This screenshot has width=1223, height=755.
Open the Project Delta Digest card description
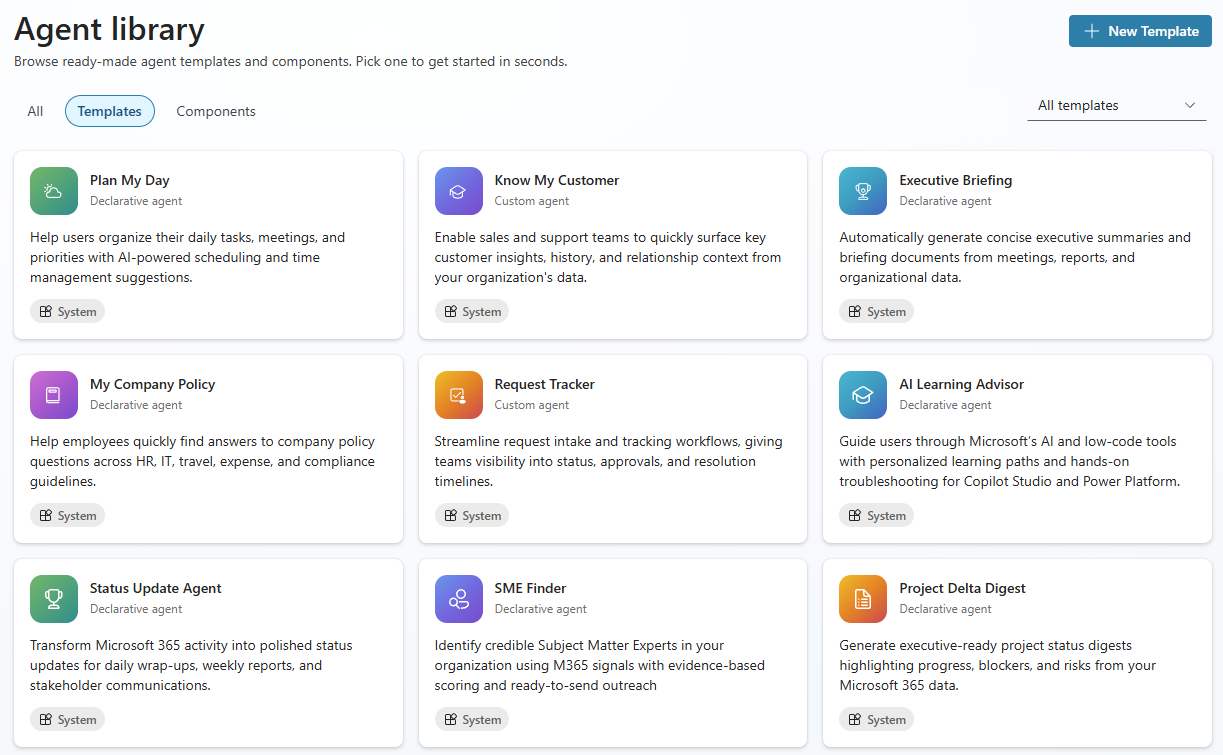coord(998,666)
